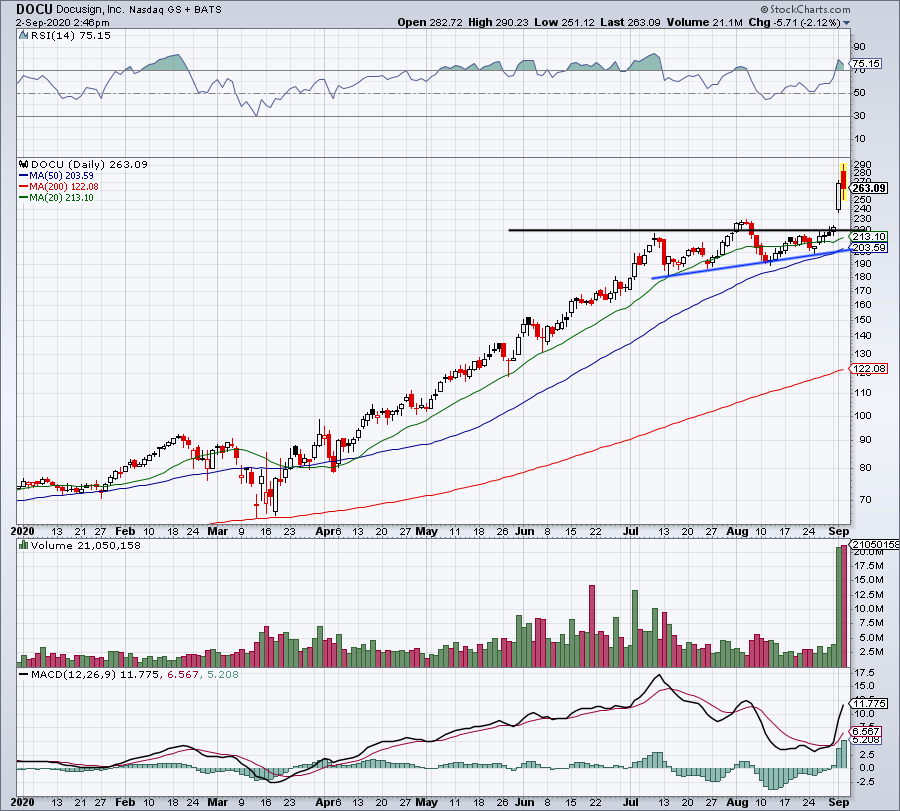Click the RSI(14) 75.15 panel label

click(70, 36)
